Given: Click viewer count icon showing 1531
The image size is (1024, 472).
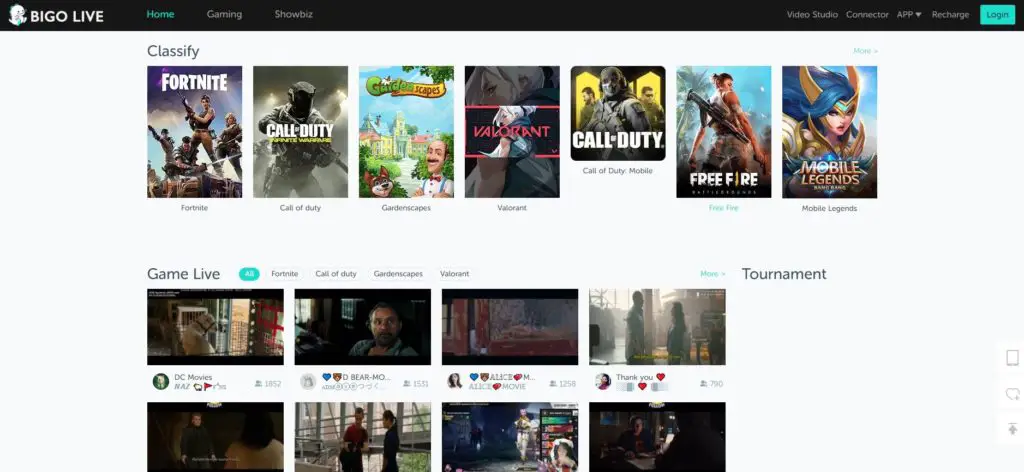Looking at the screenshot, I should coord(407,384).
